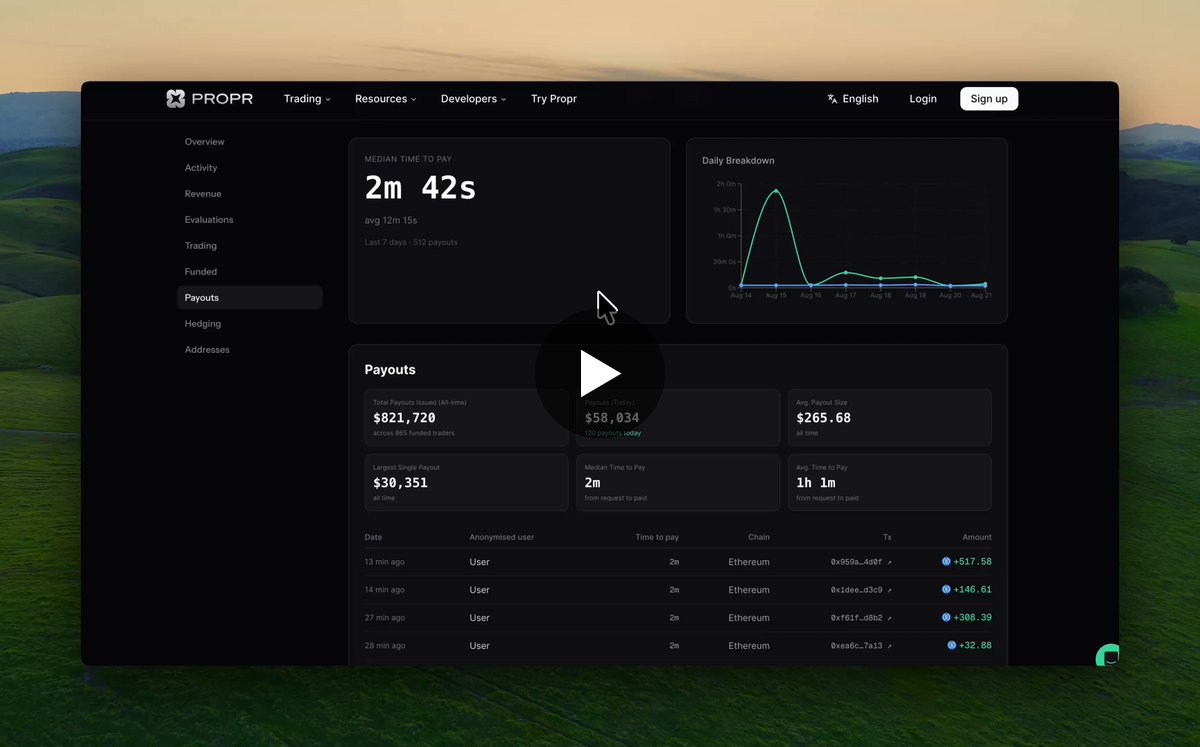Select Trading in the sidebar
This screenshot has width=1200, height=747.
201,246
